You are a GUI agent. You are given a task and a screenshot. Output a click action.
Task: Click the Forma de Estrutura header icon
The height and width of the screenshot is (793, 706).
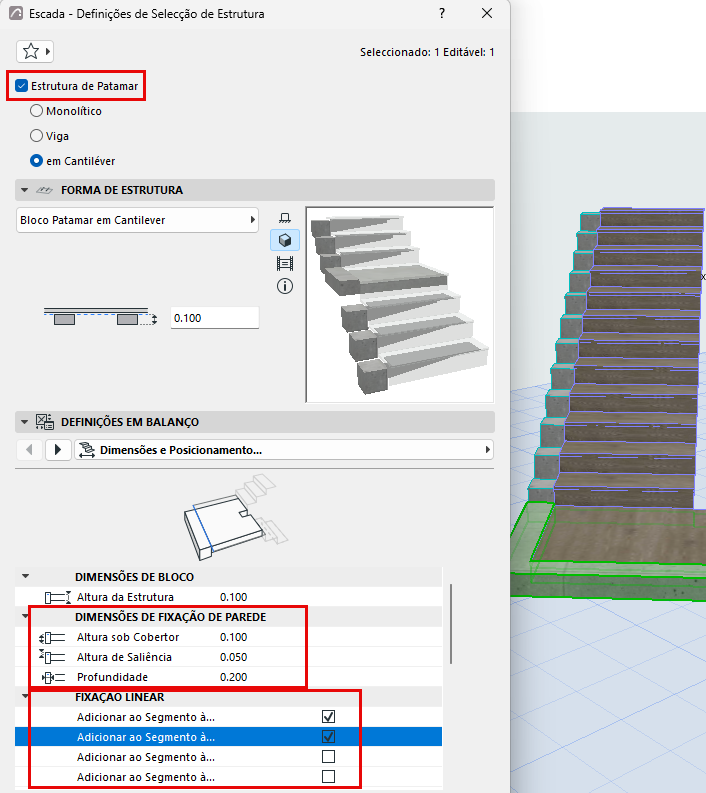click(x=45, y=190)
